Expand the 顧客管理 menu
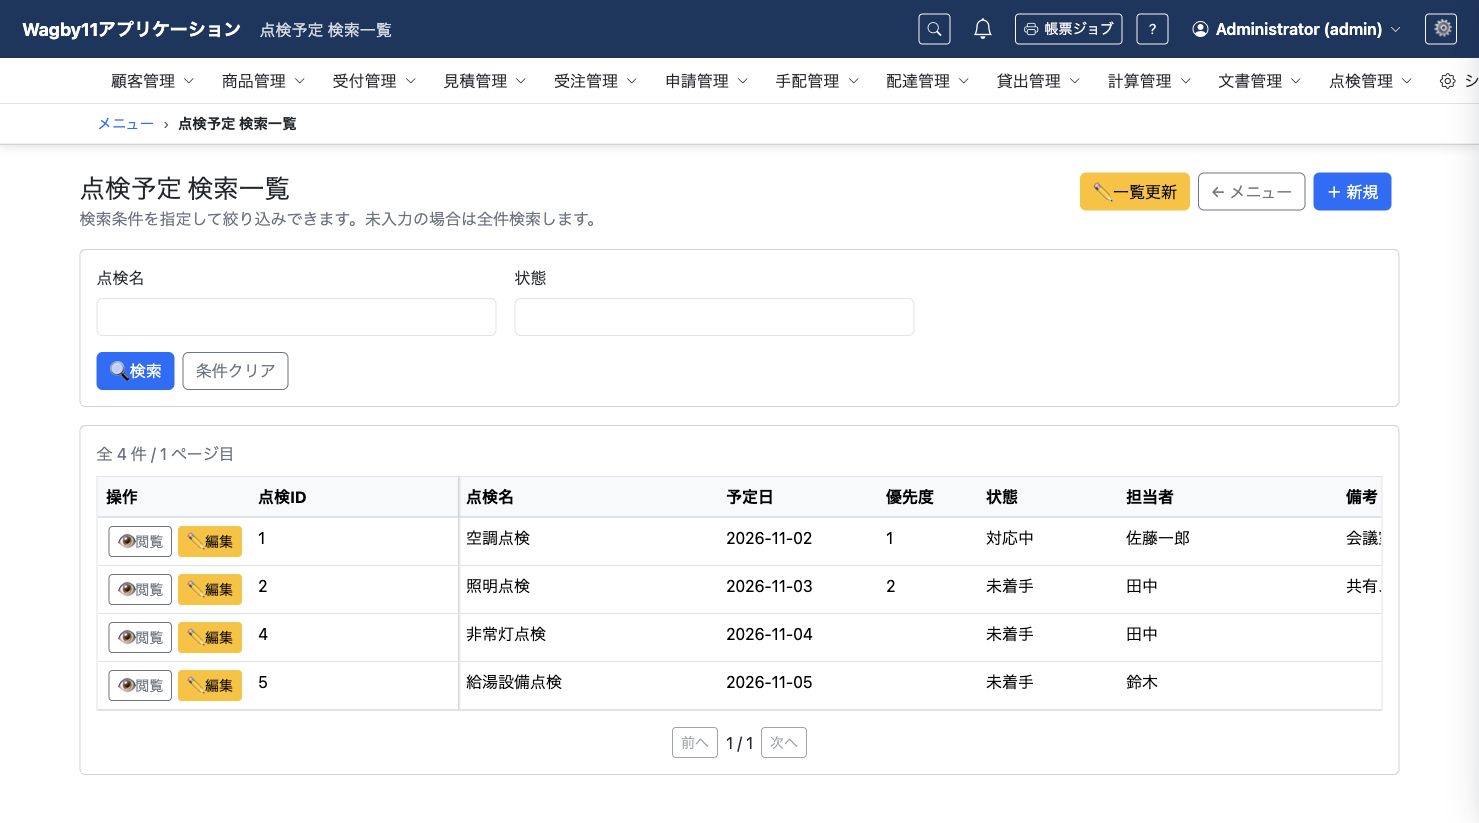Viewport: 1479px width, 823px height. coord(152,81)
